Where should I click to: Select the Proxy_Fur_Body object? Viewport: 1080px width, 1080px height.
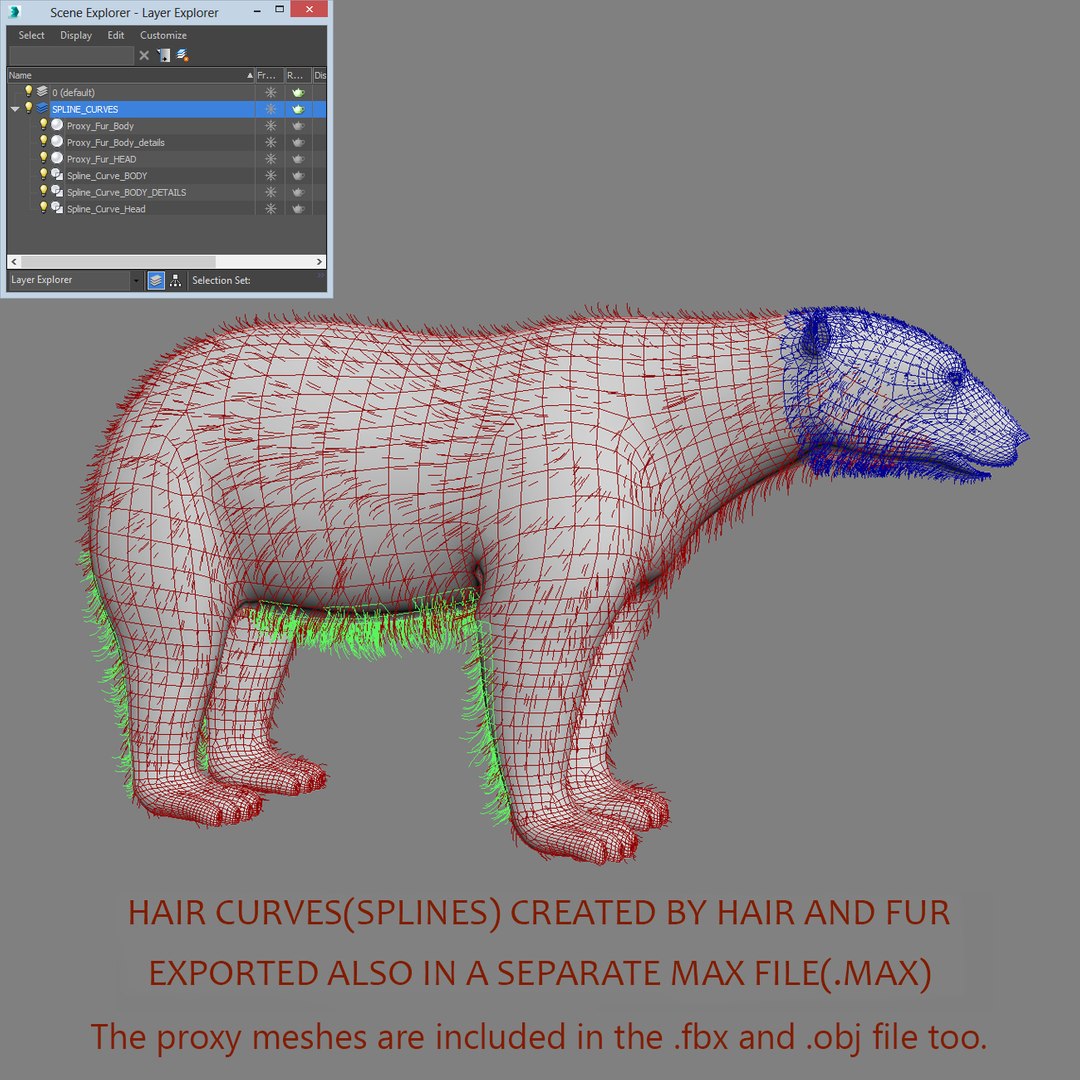click(x=101, y=126)
